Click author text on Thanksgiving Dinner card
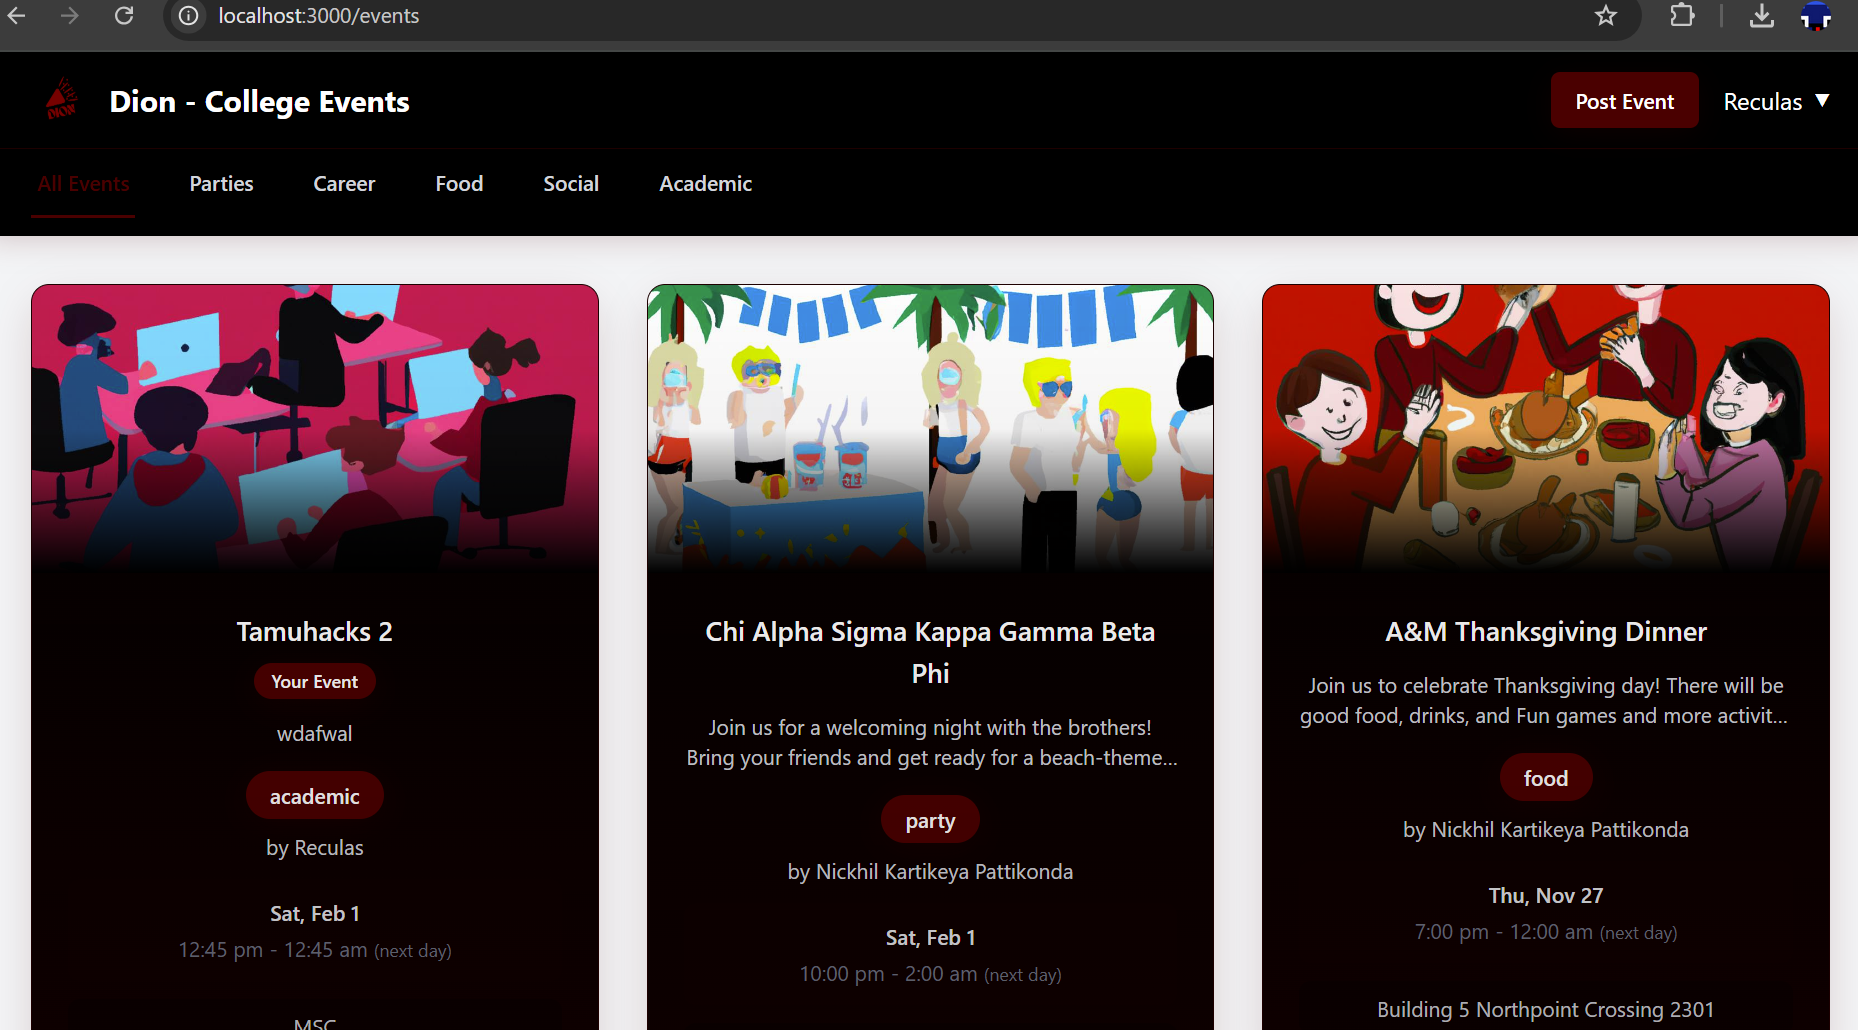This screenshot has height=1030, width=1858. 1546,830
